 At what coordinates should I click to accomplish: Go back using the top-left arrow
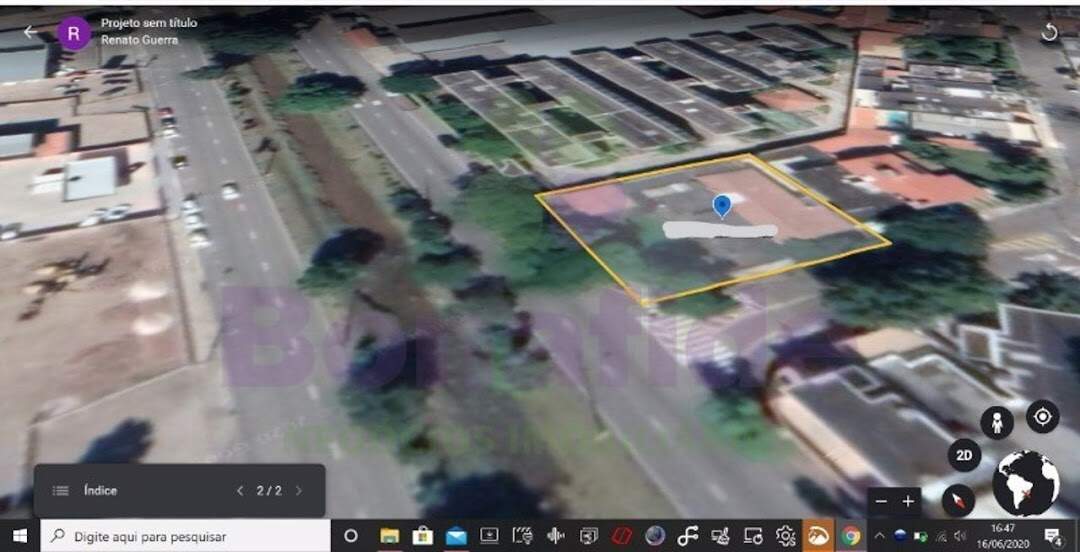[x=30, y=32]
